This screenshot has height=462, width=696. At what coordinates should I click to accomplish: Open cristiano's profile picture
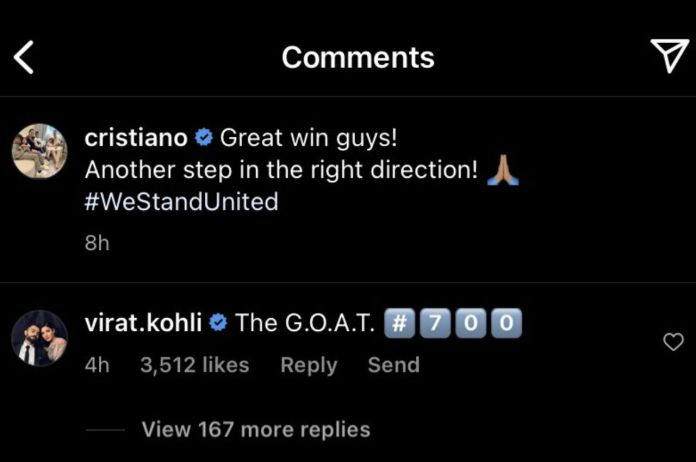39,152
